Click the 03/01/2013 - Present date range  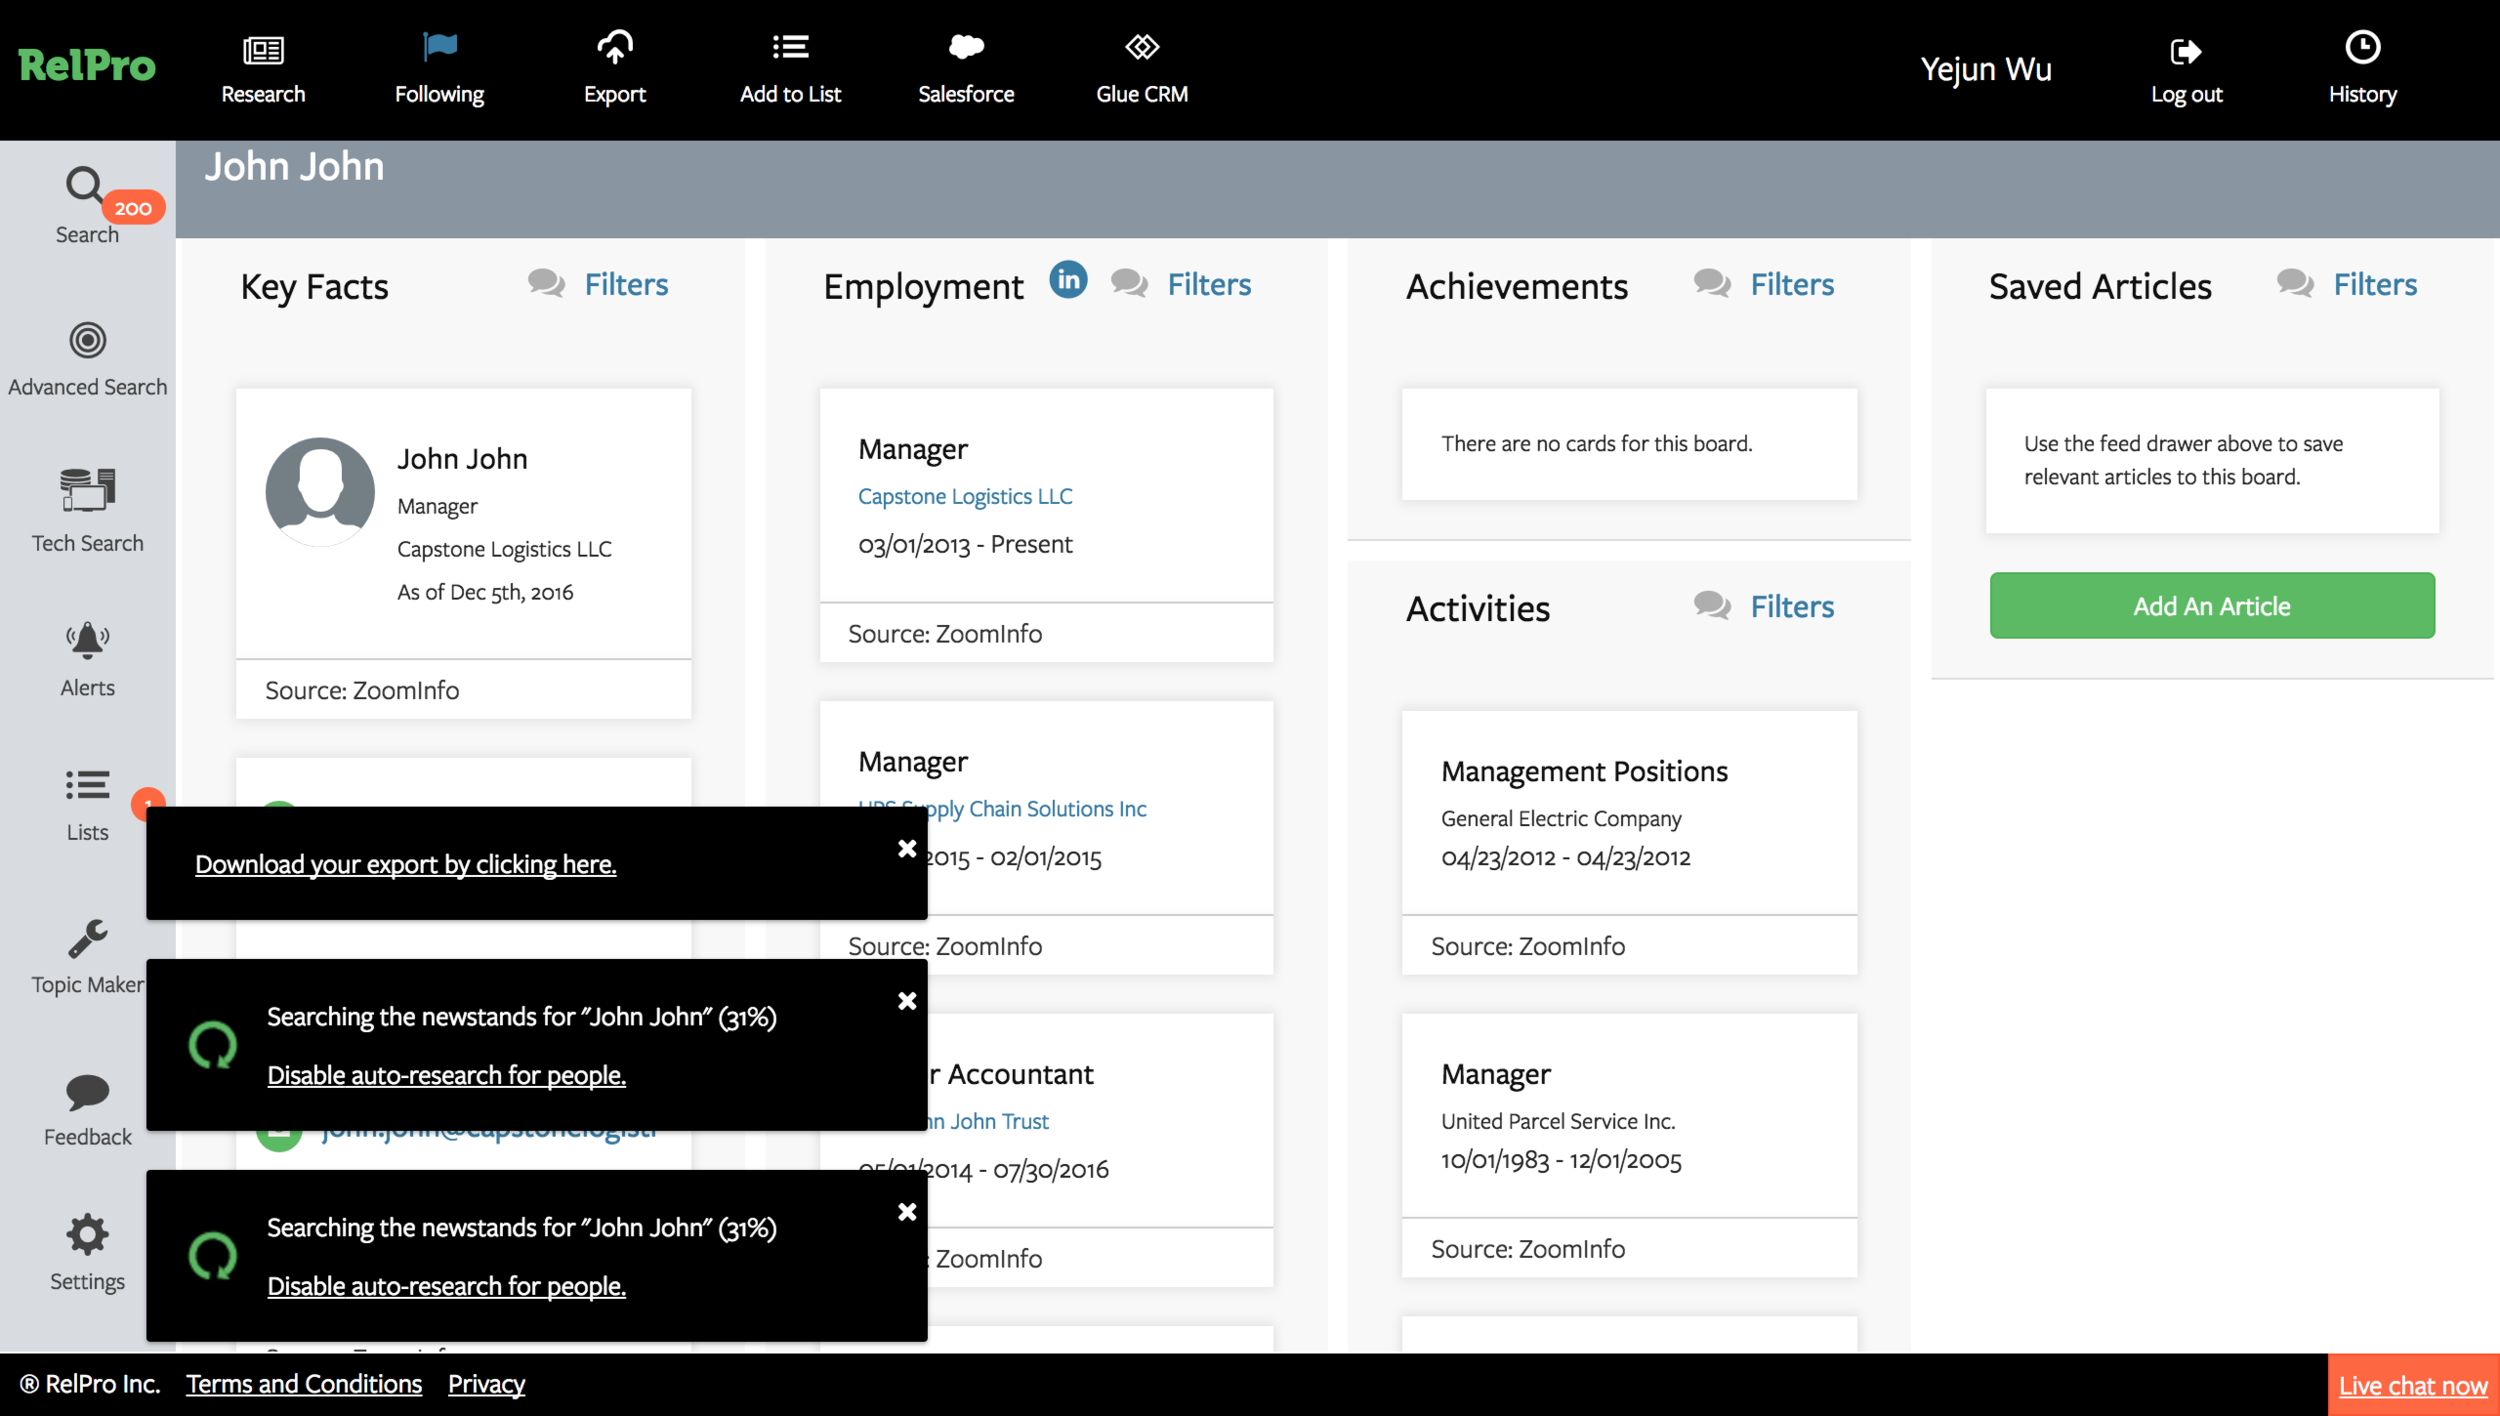[x=965, y=544]
